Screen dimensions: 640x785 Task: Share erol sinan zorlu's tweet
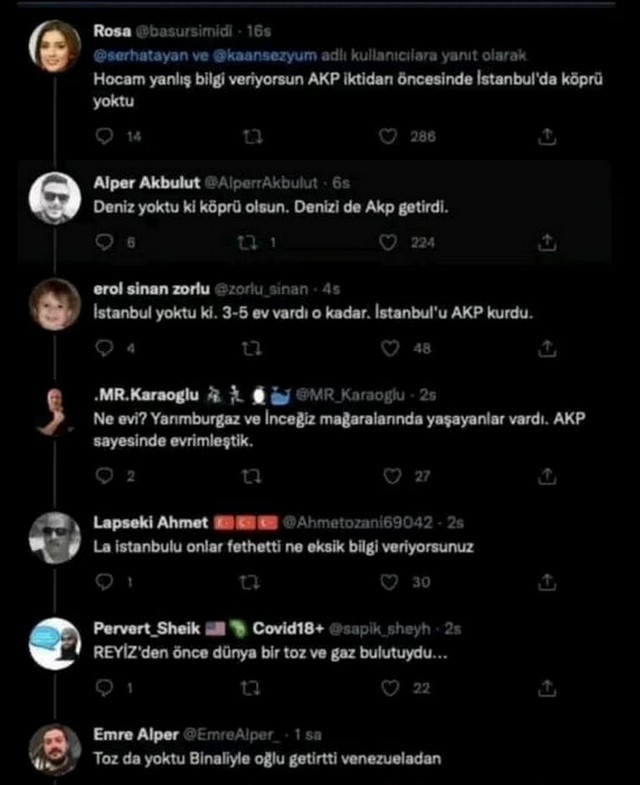tap(547, 348)
